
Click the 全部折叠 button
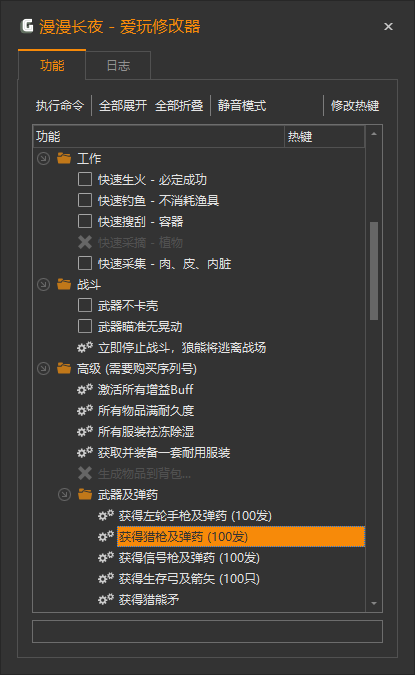coord(179,105)
